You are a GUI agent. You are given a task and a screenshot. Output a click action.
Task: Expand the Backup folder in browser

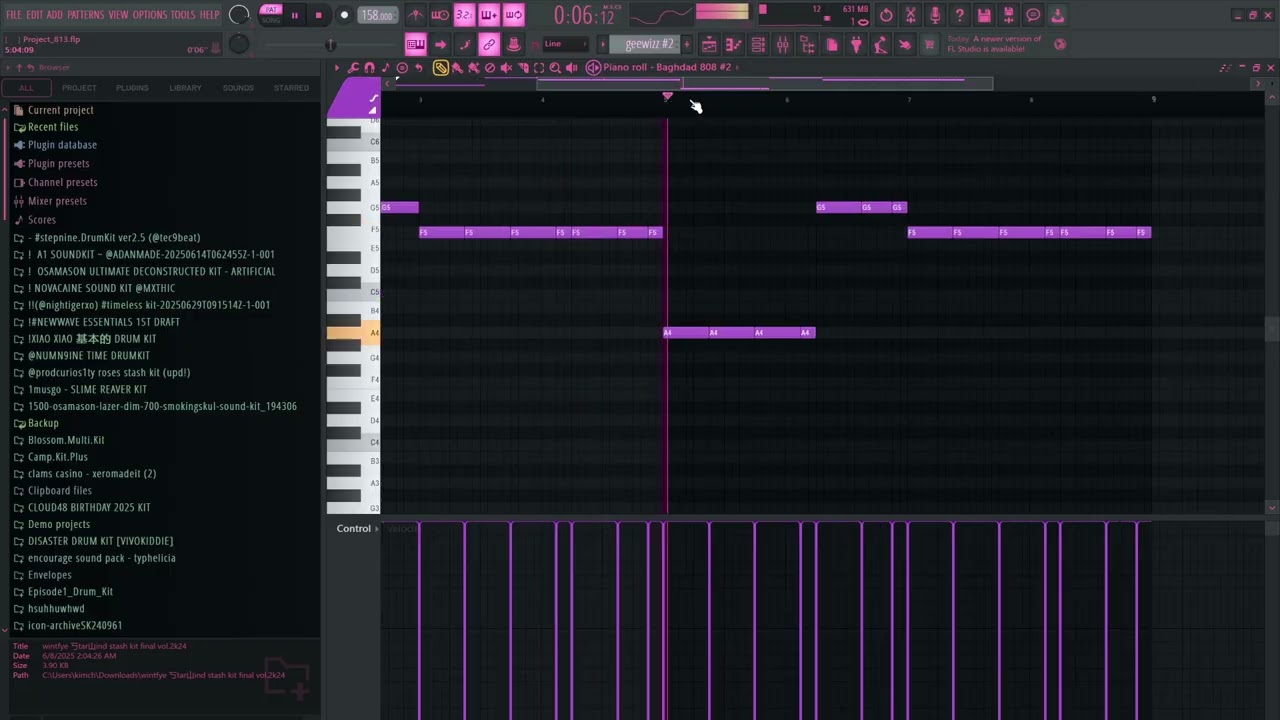43,423
